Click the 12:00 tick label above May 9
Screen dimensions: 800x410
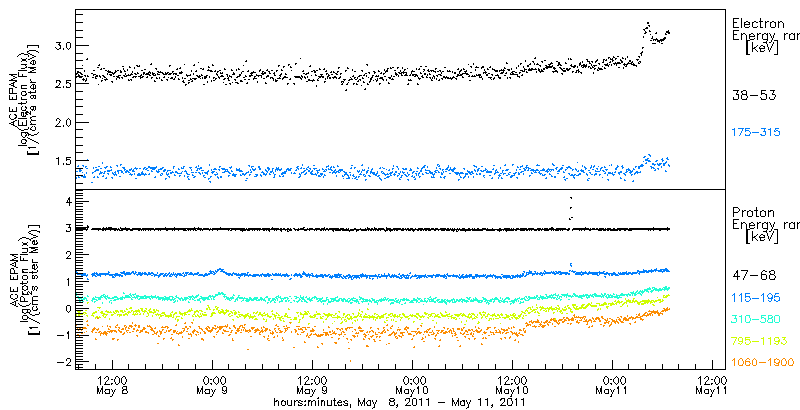[312, 380]
